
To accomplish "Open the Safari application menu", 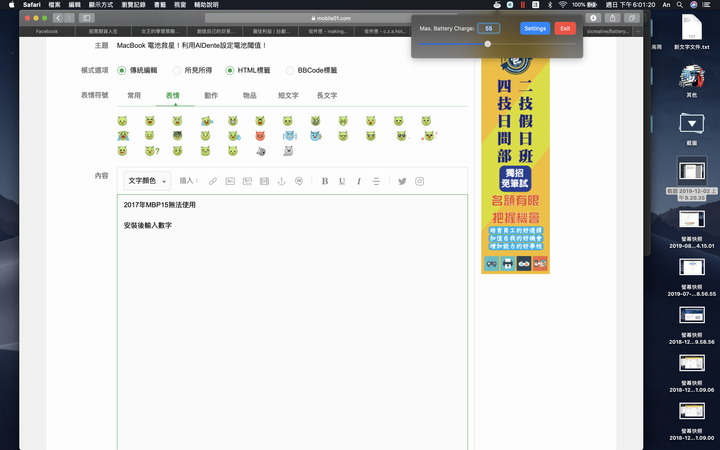I will click(32, 5).
